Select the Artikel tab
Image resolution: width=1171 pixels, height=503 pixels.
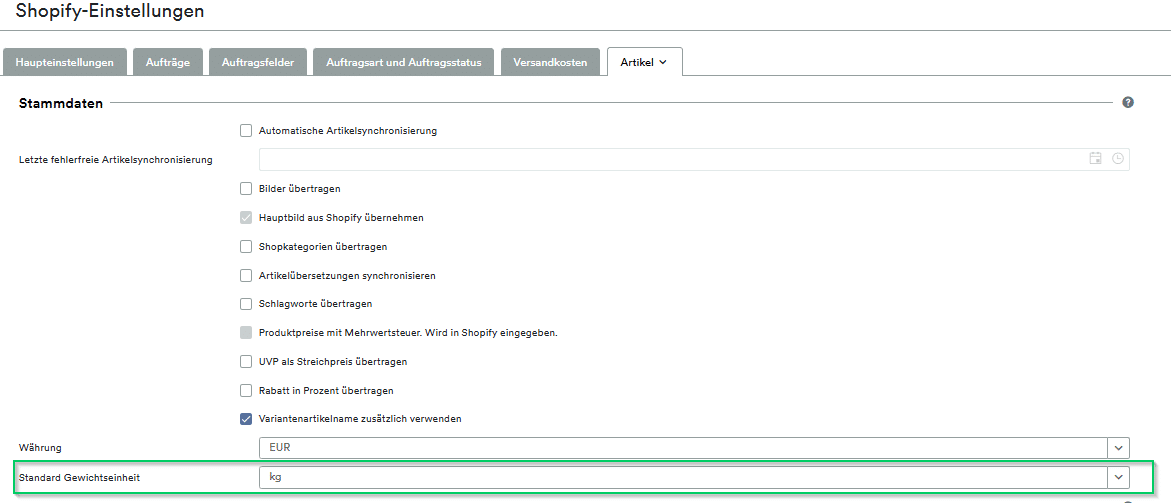644,63
